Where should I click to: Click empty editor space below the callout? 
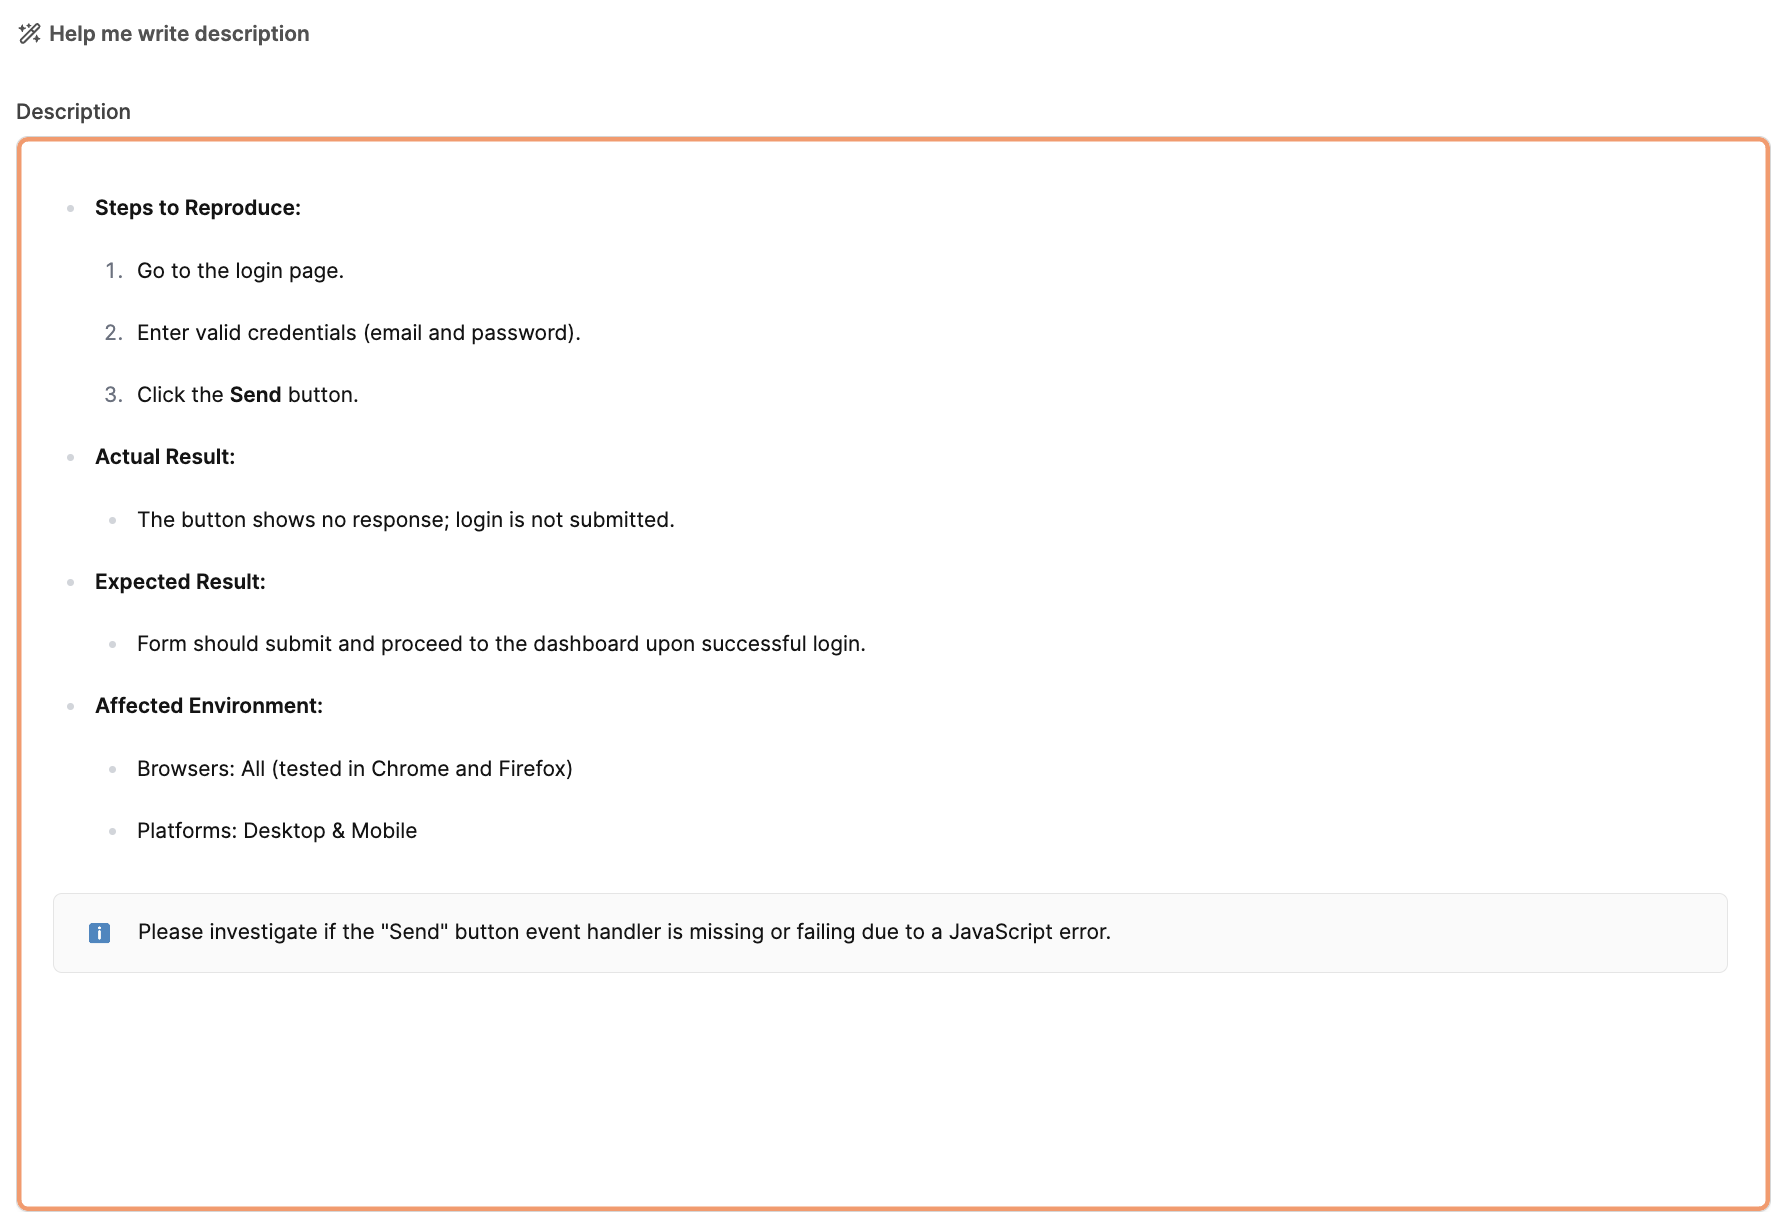tap(890, 1090)
